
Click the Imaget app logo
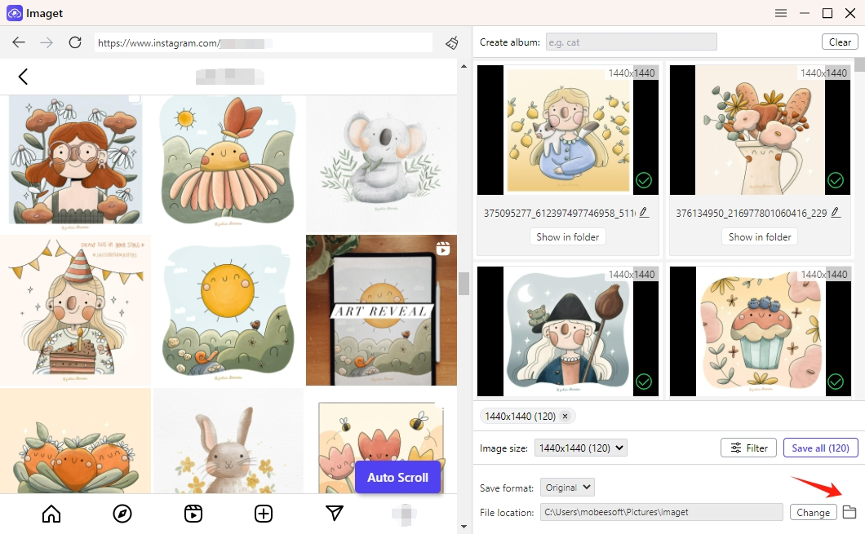pos(14,13)
